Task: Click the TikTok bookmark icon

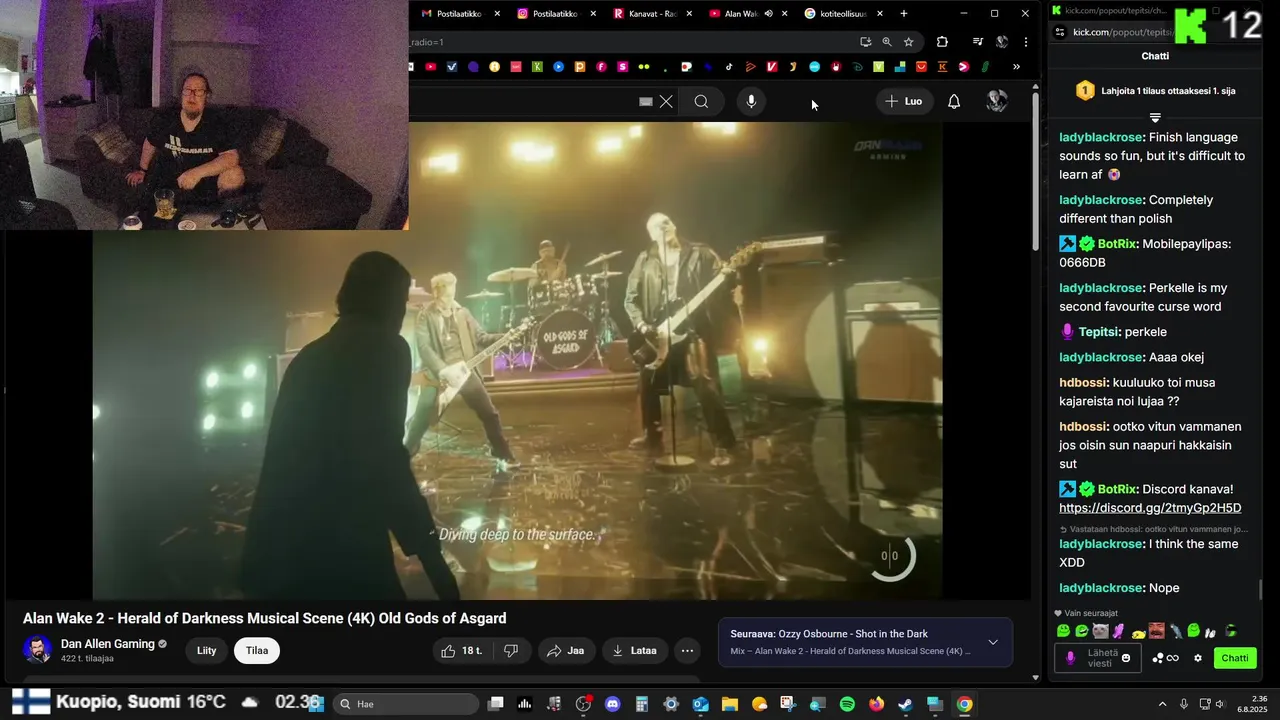Action: pos(729,67)
